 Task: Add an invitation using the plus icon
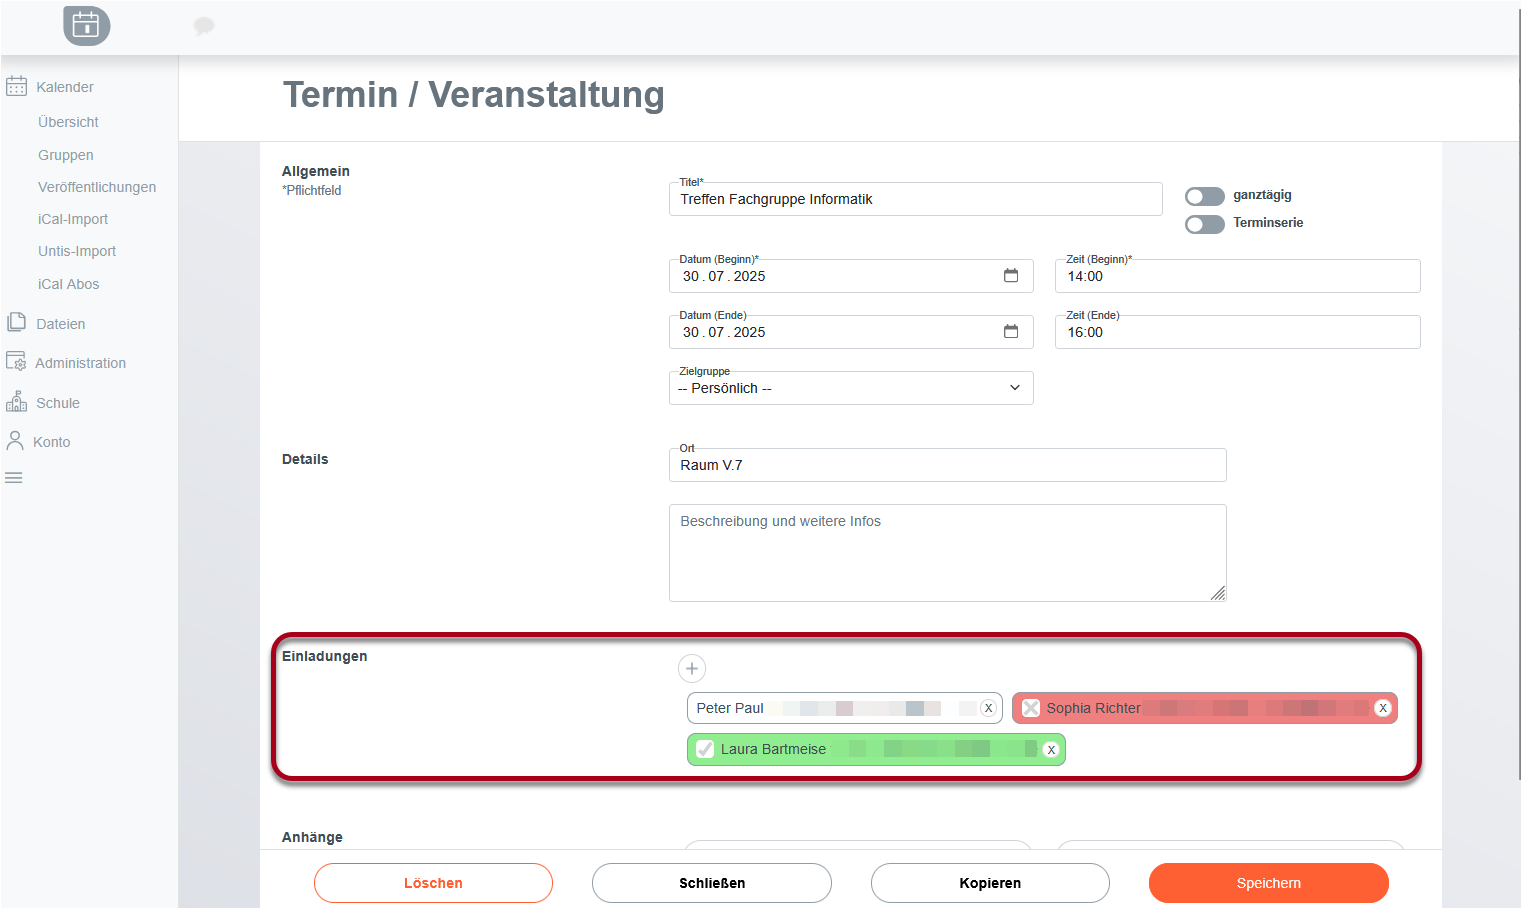[x=691, y=668]
